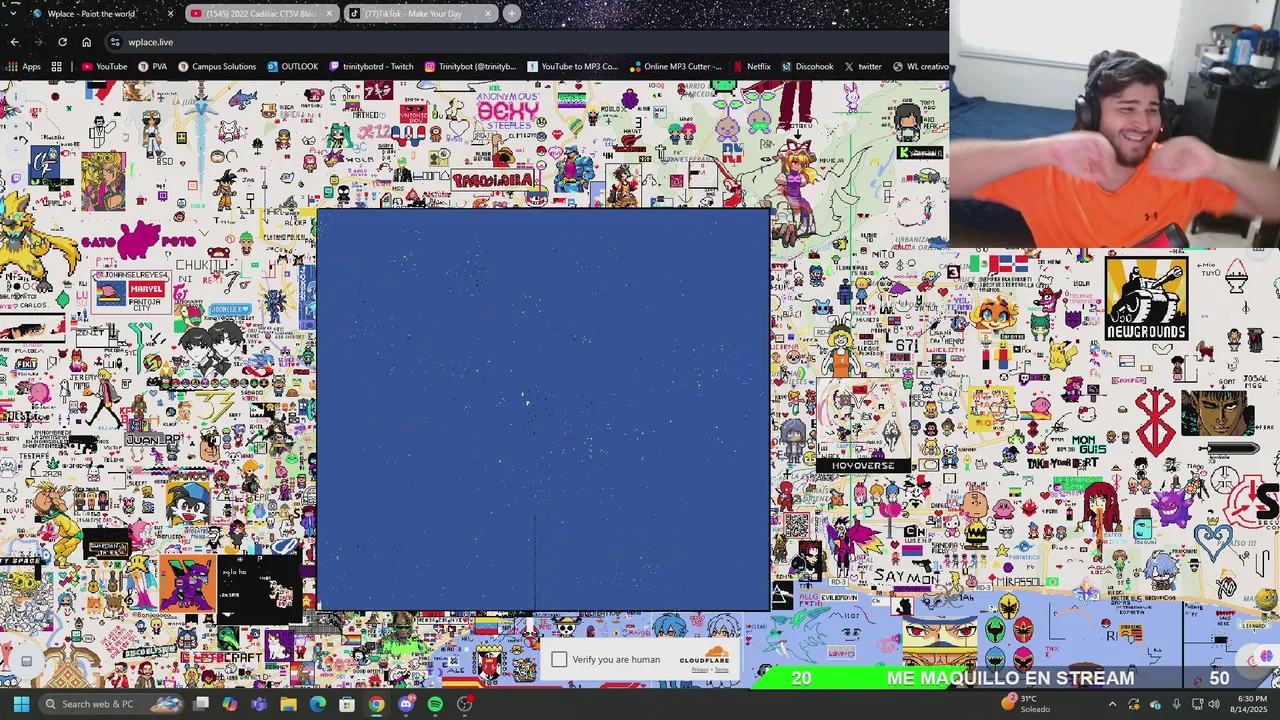Click the NEWGROUNDS tank pixel art
This screenshot has height=720, width=1280.
(x=1146, y=297)
